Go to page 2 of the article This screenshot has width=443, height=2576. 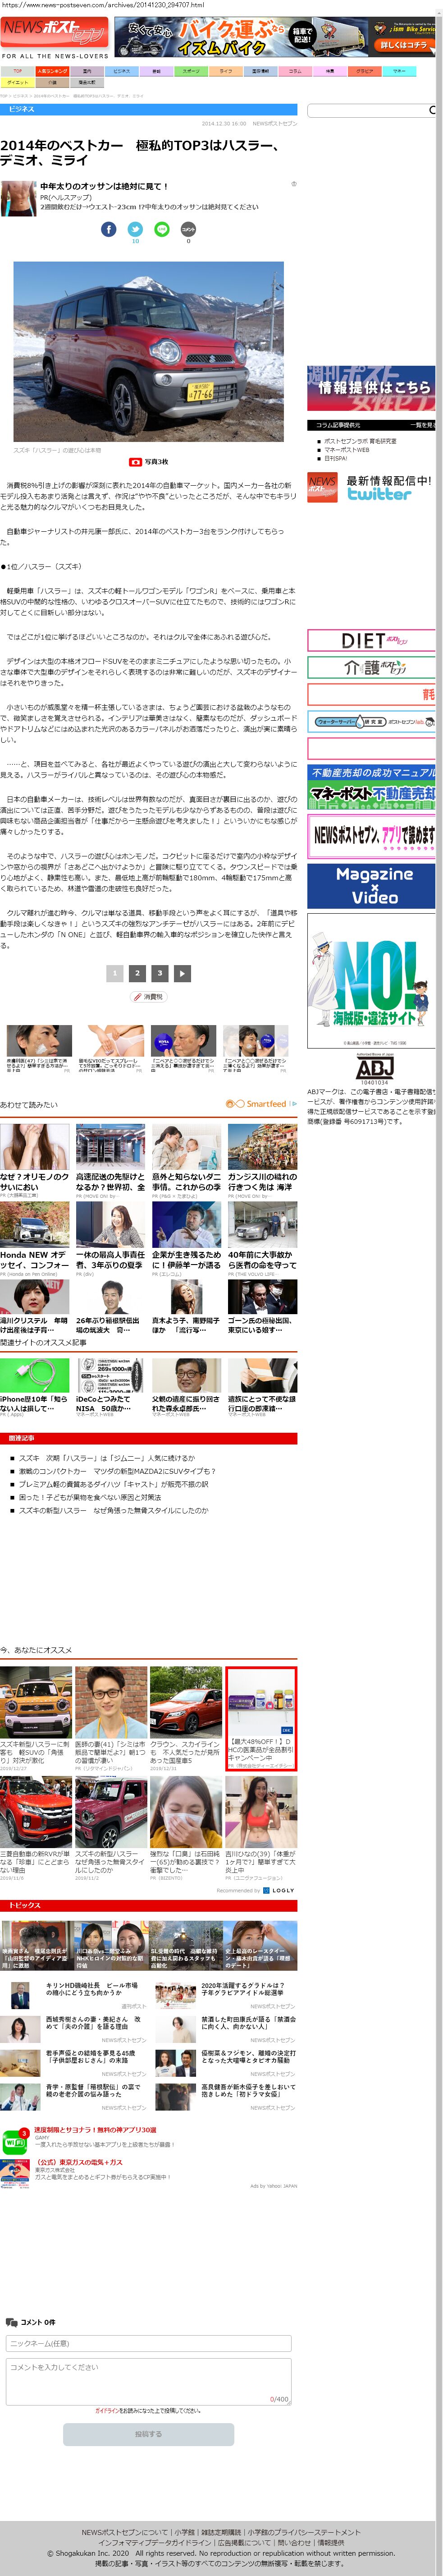(137, 973)
